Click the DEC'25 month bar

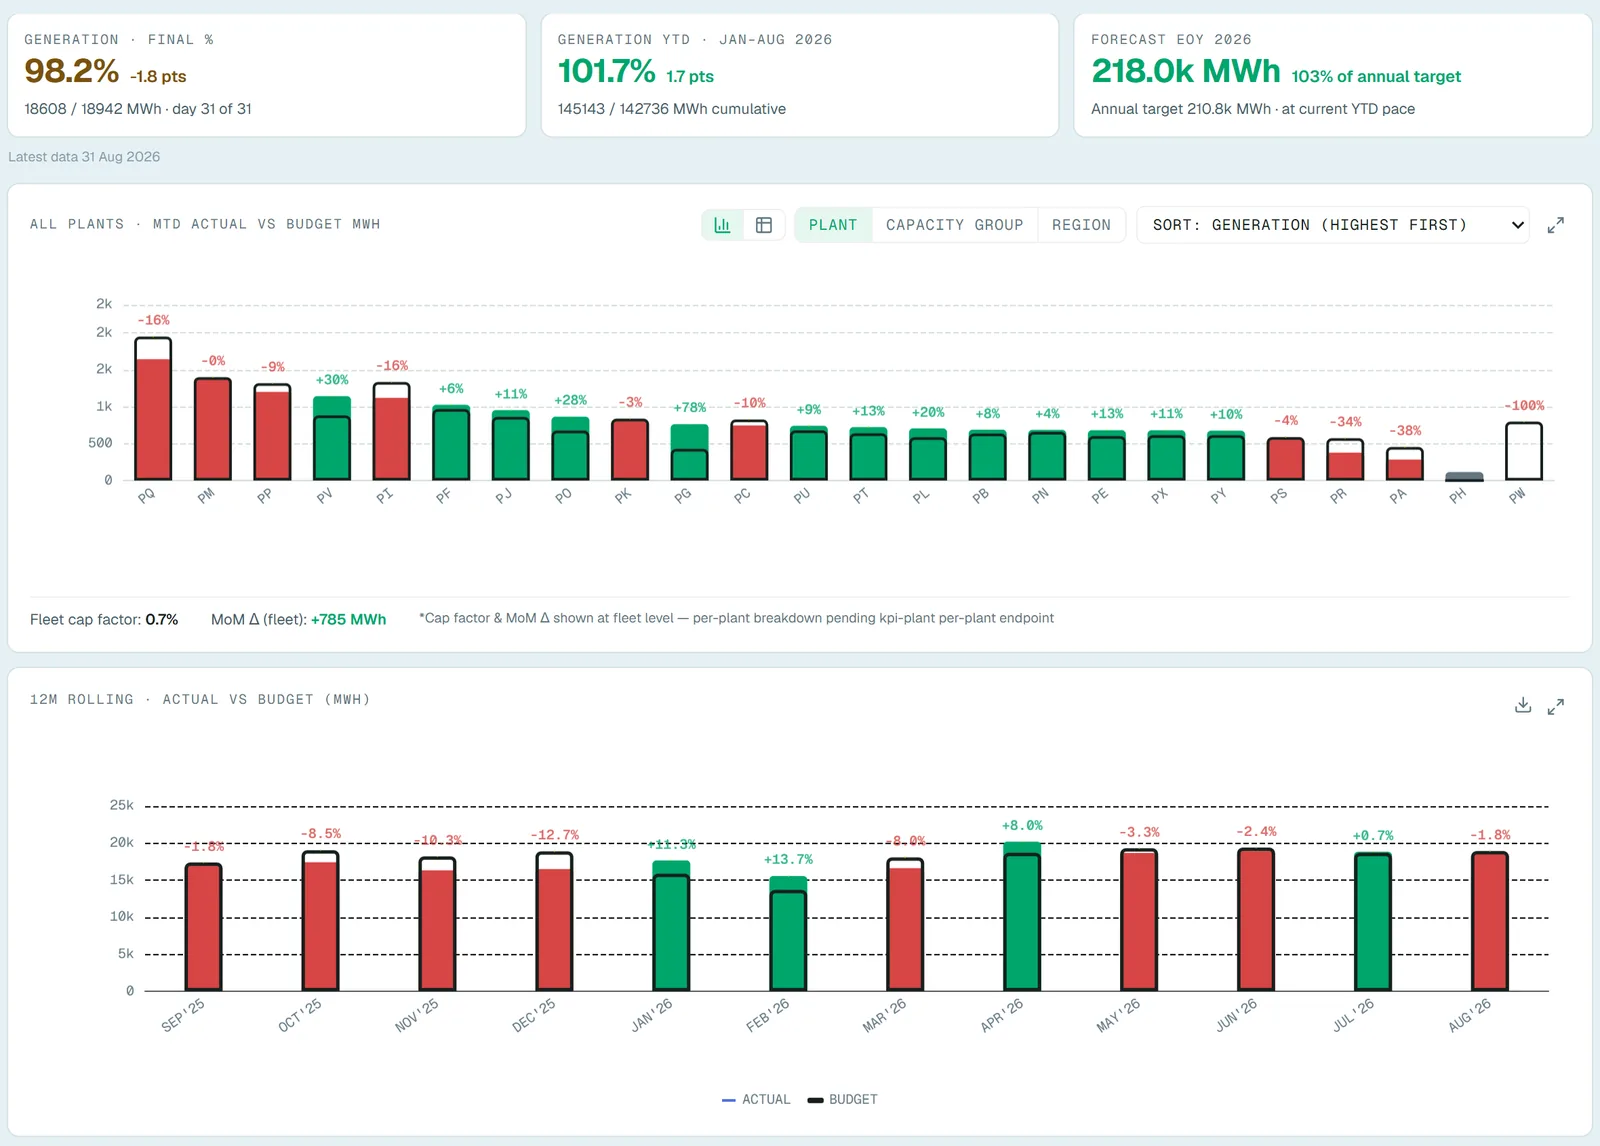click(x=554, y=921)
